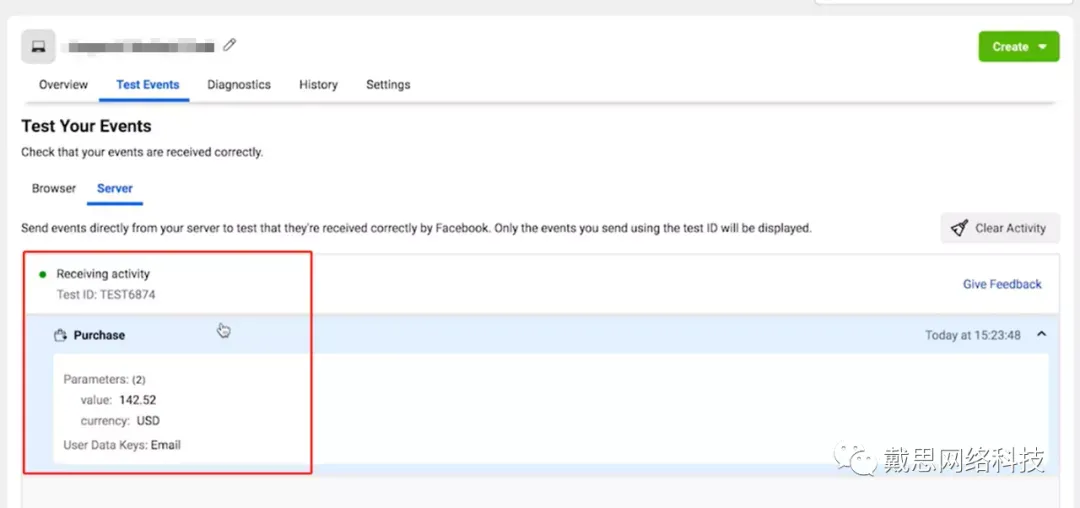Open the Diagnostics tab

[x=239, y=85]
